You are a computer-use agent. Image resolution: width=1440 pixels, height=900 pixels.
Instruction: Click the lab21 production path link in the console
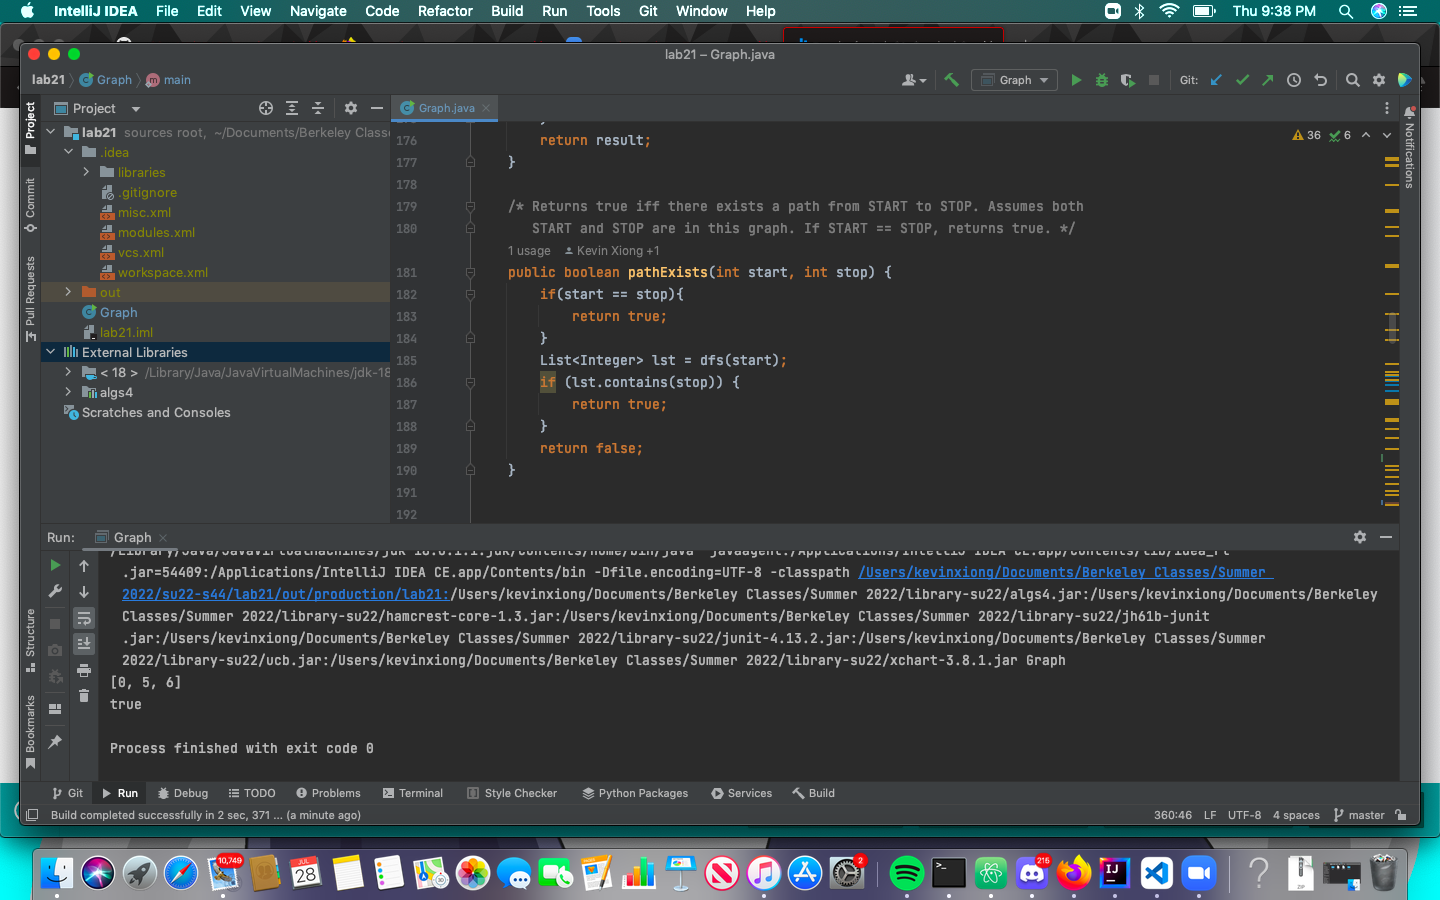click(x=285, y=594)
